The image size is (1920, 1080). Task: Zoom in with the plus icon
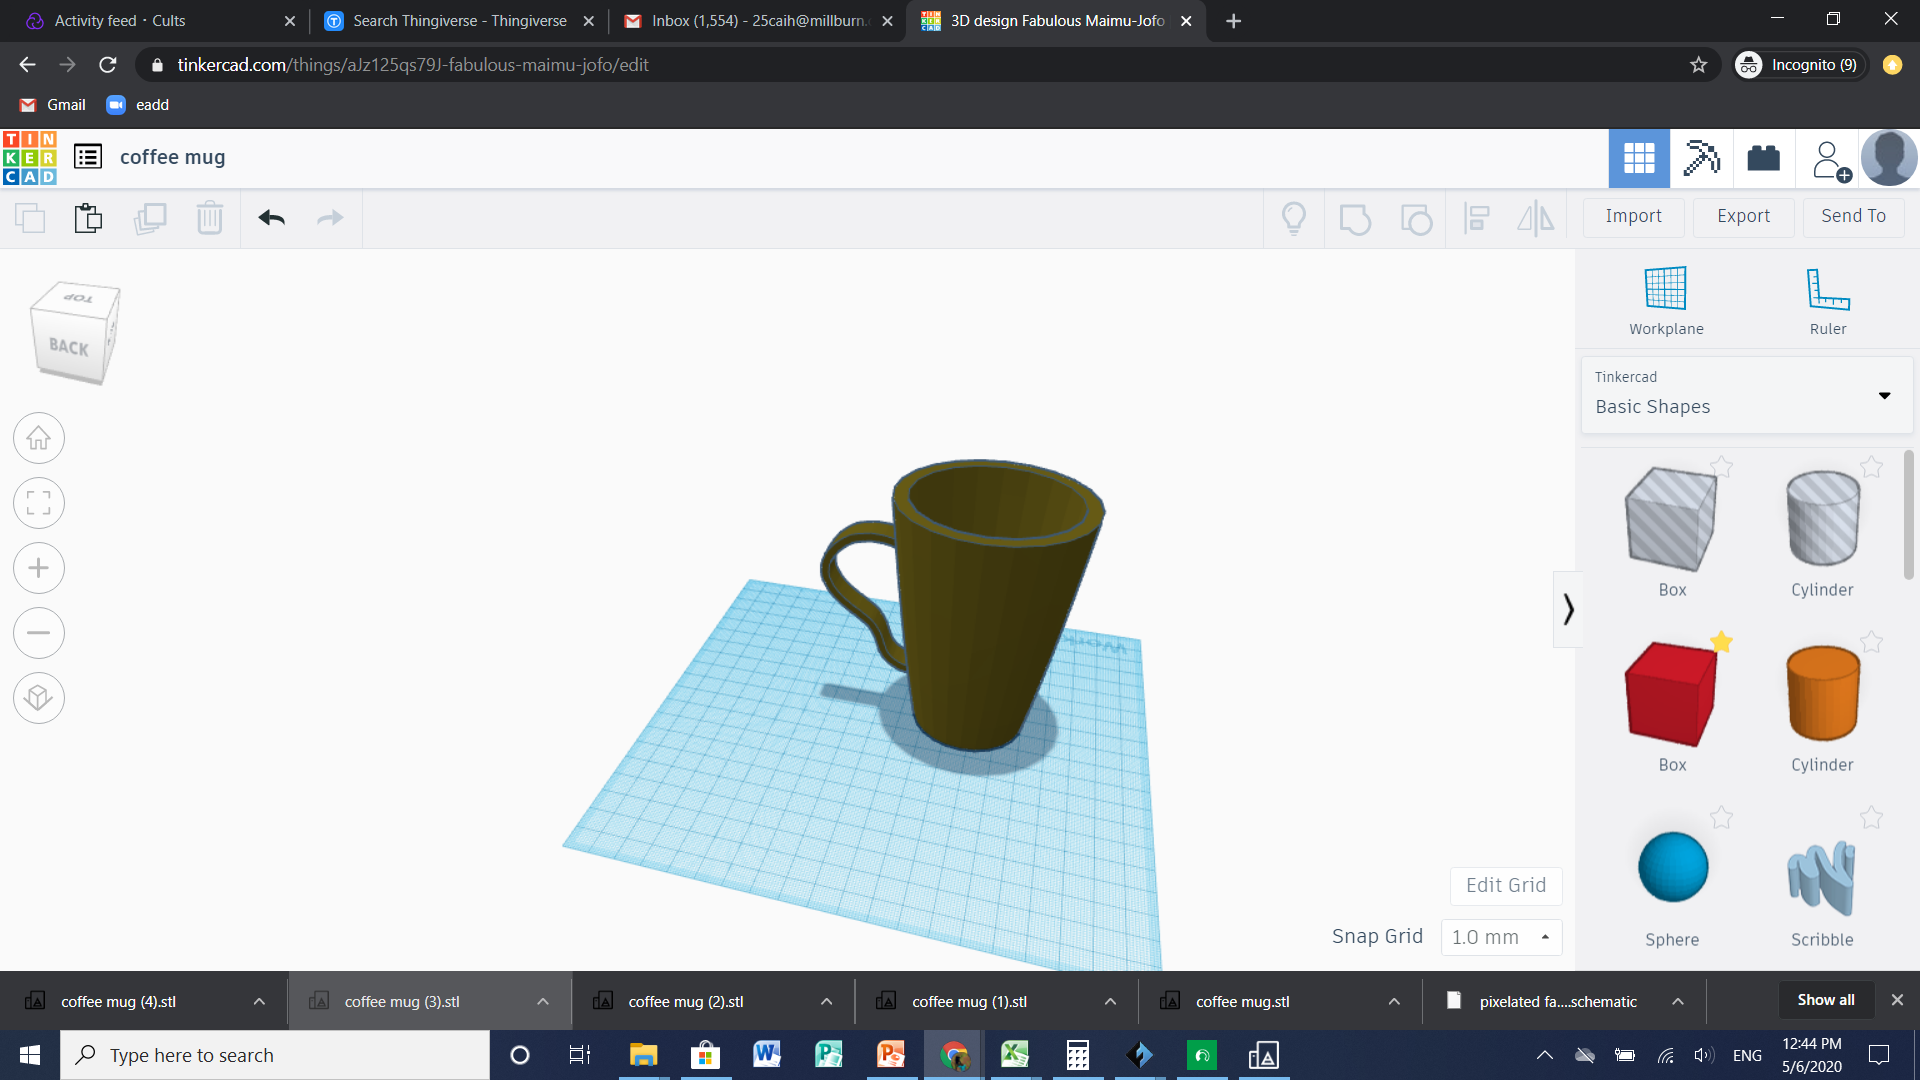[x=38, y=568]
